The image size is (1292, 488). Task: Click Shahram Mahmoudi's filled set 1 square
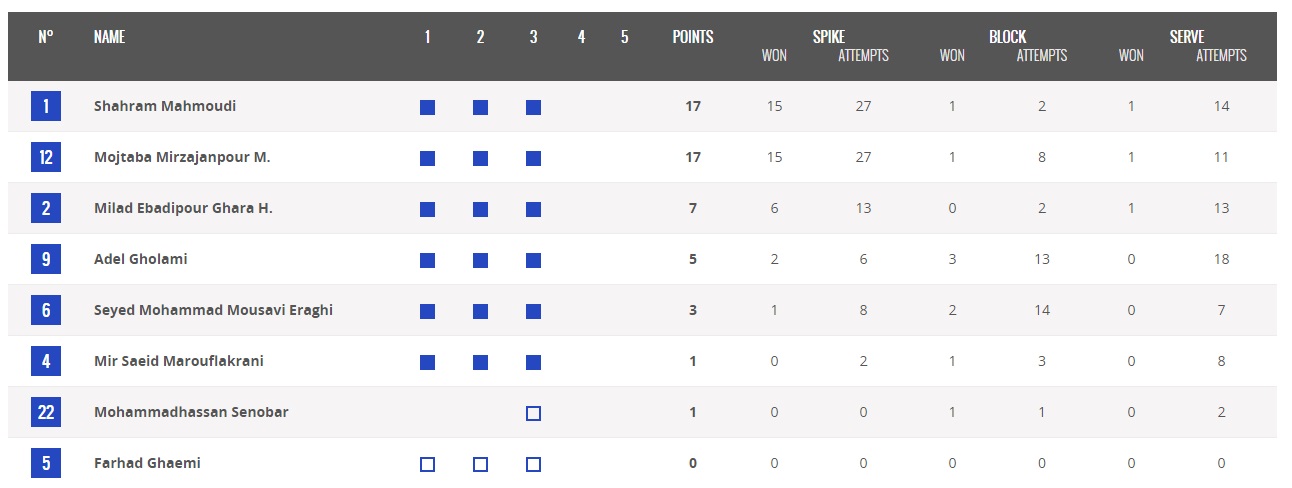[x=427, y=107]
